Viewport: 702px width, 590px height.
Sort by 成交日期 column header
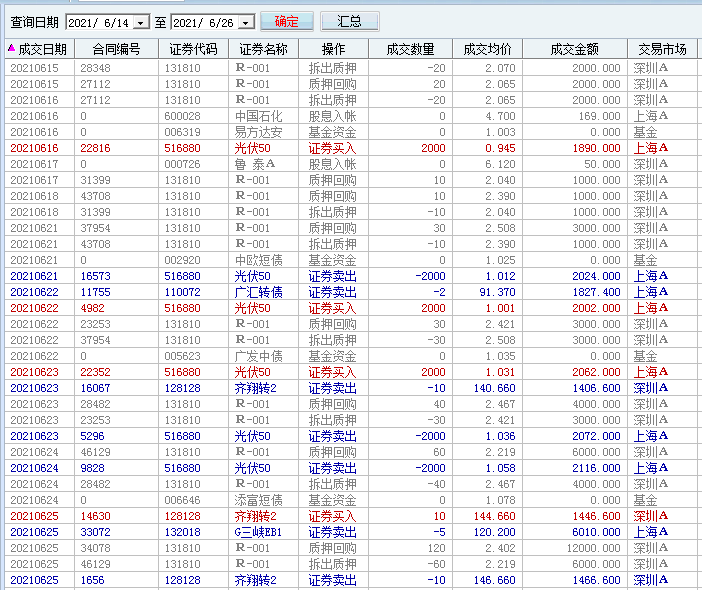tap(38, 49)
